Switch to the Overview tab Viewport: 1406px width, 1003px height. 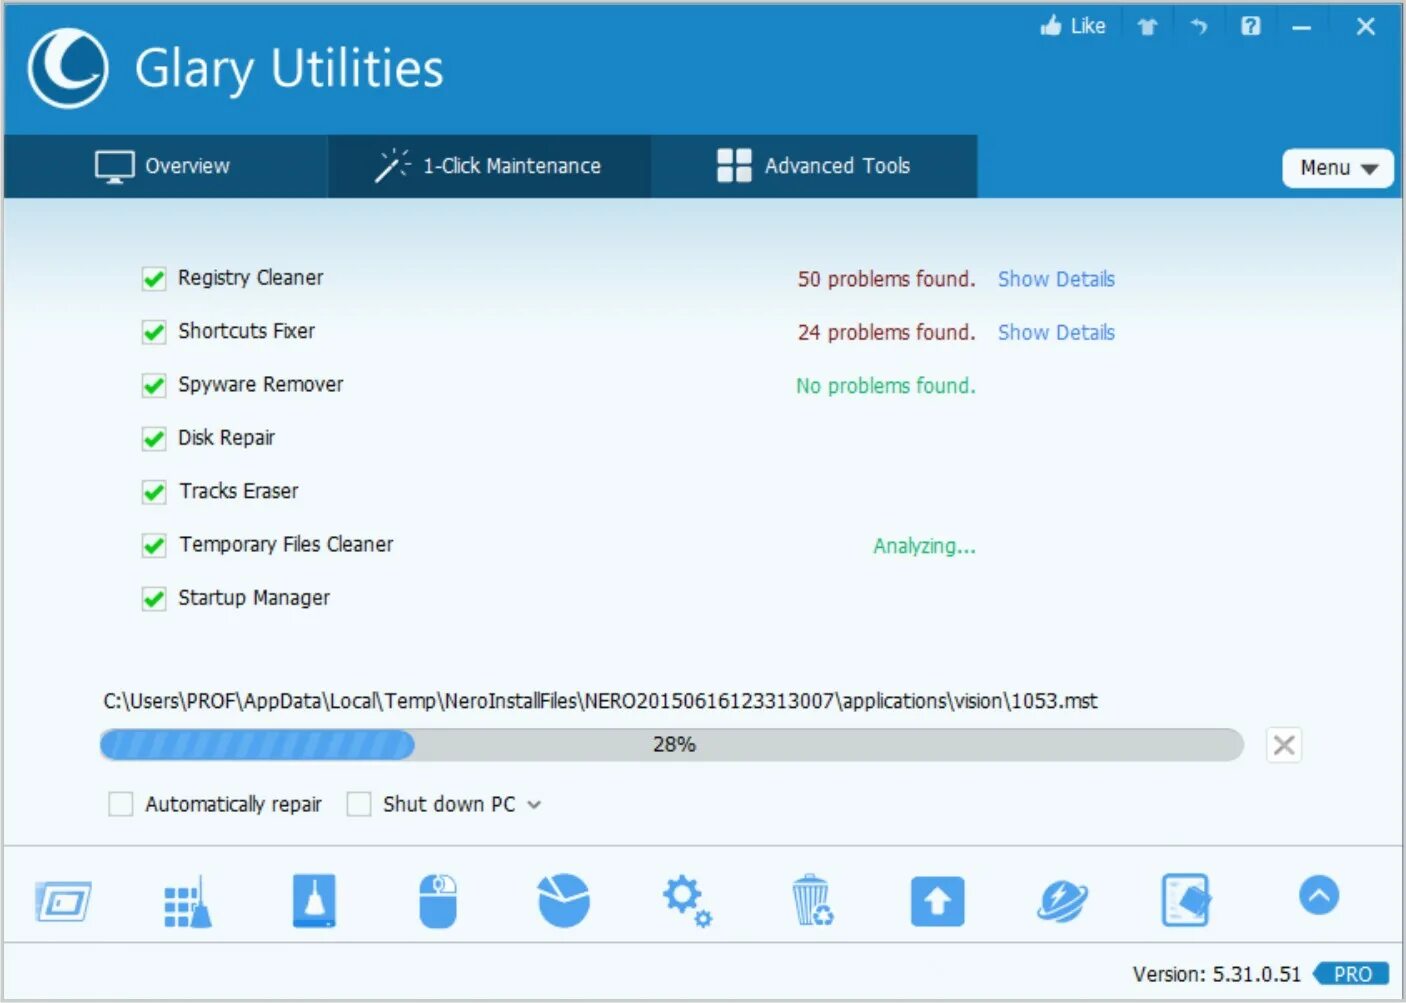click(165, 166)
